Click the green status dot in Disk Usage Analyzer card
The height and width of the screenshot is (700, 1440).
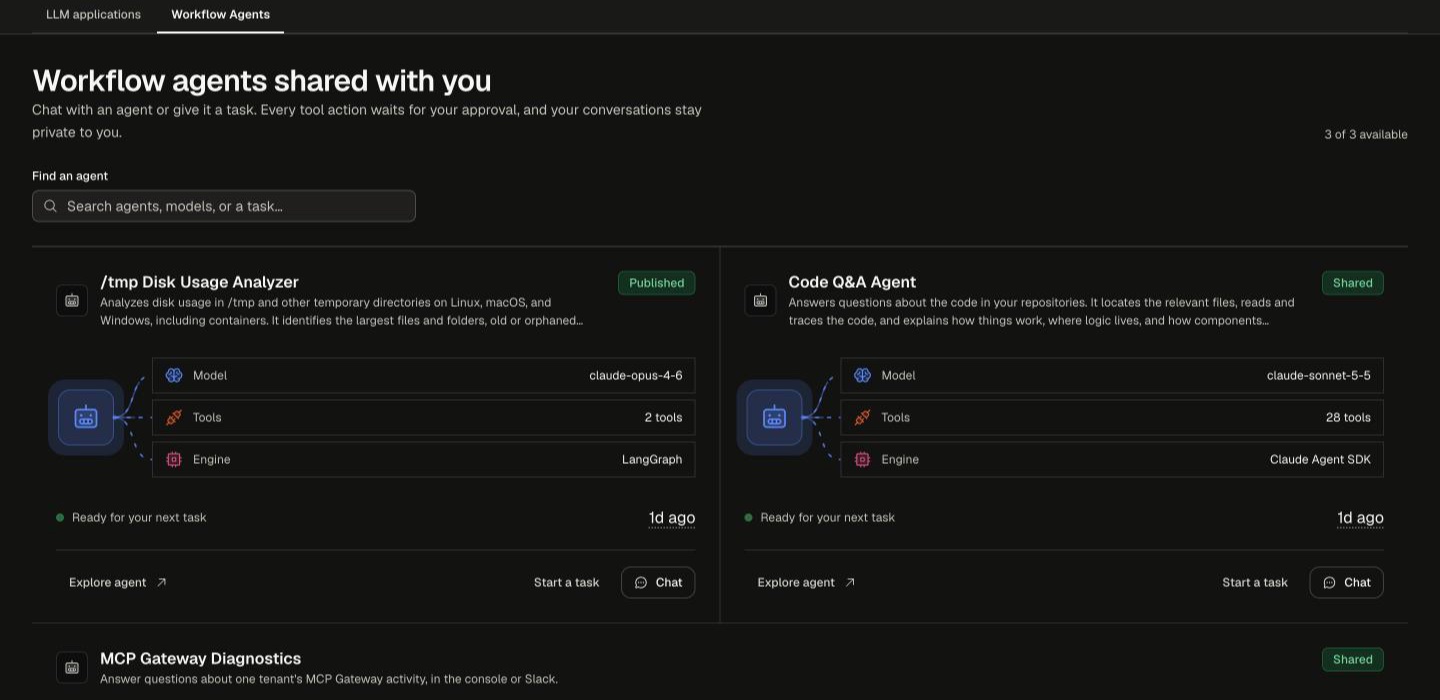click(60, 517)
